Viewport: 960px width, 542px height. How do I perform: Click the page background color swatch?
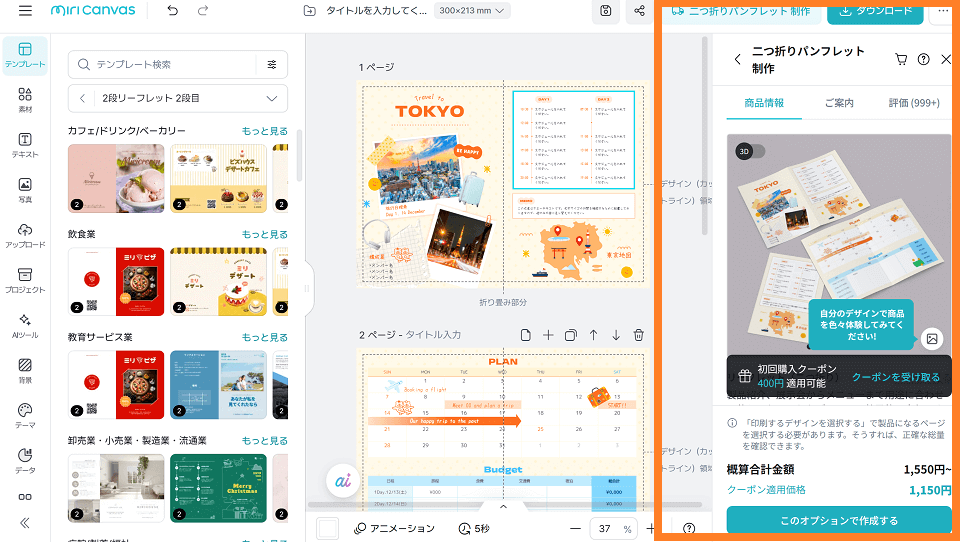(328, 528)
